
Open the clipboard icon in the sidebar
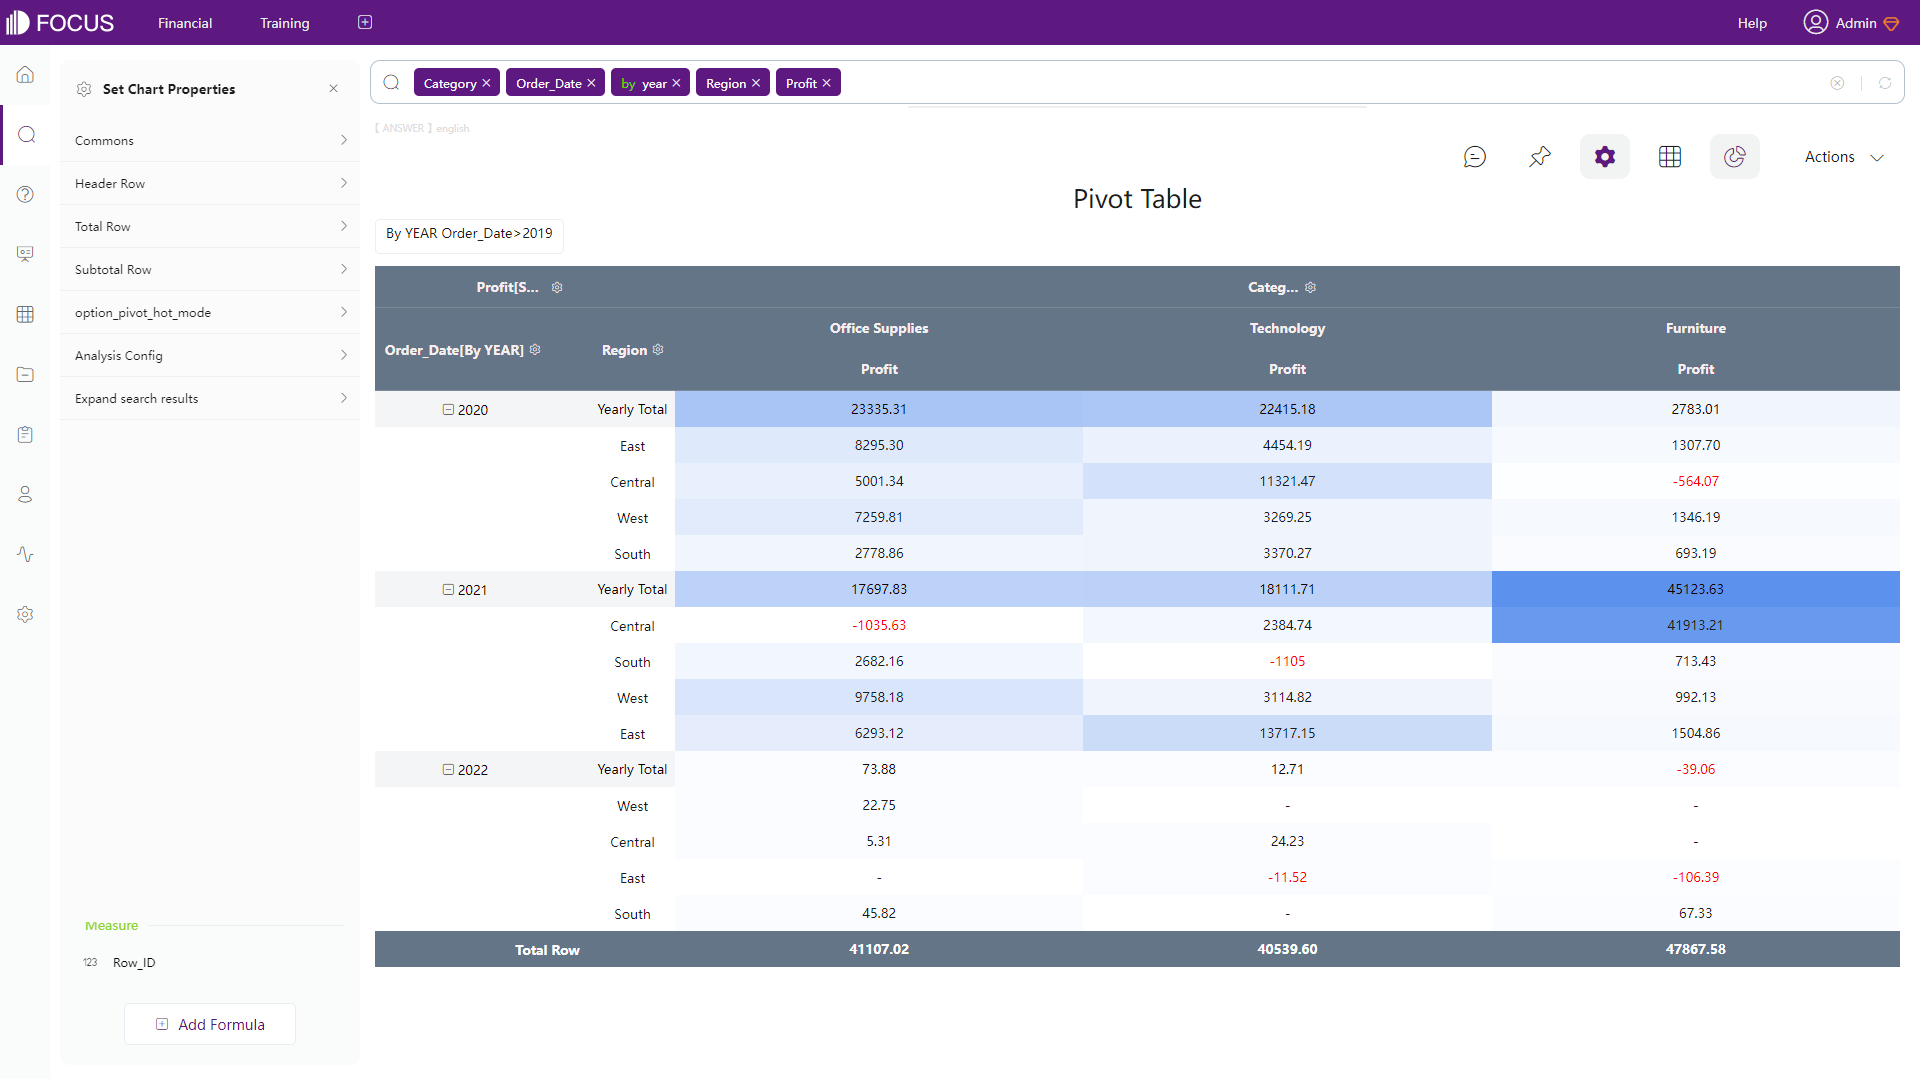coord(25,434)
